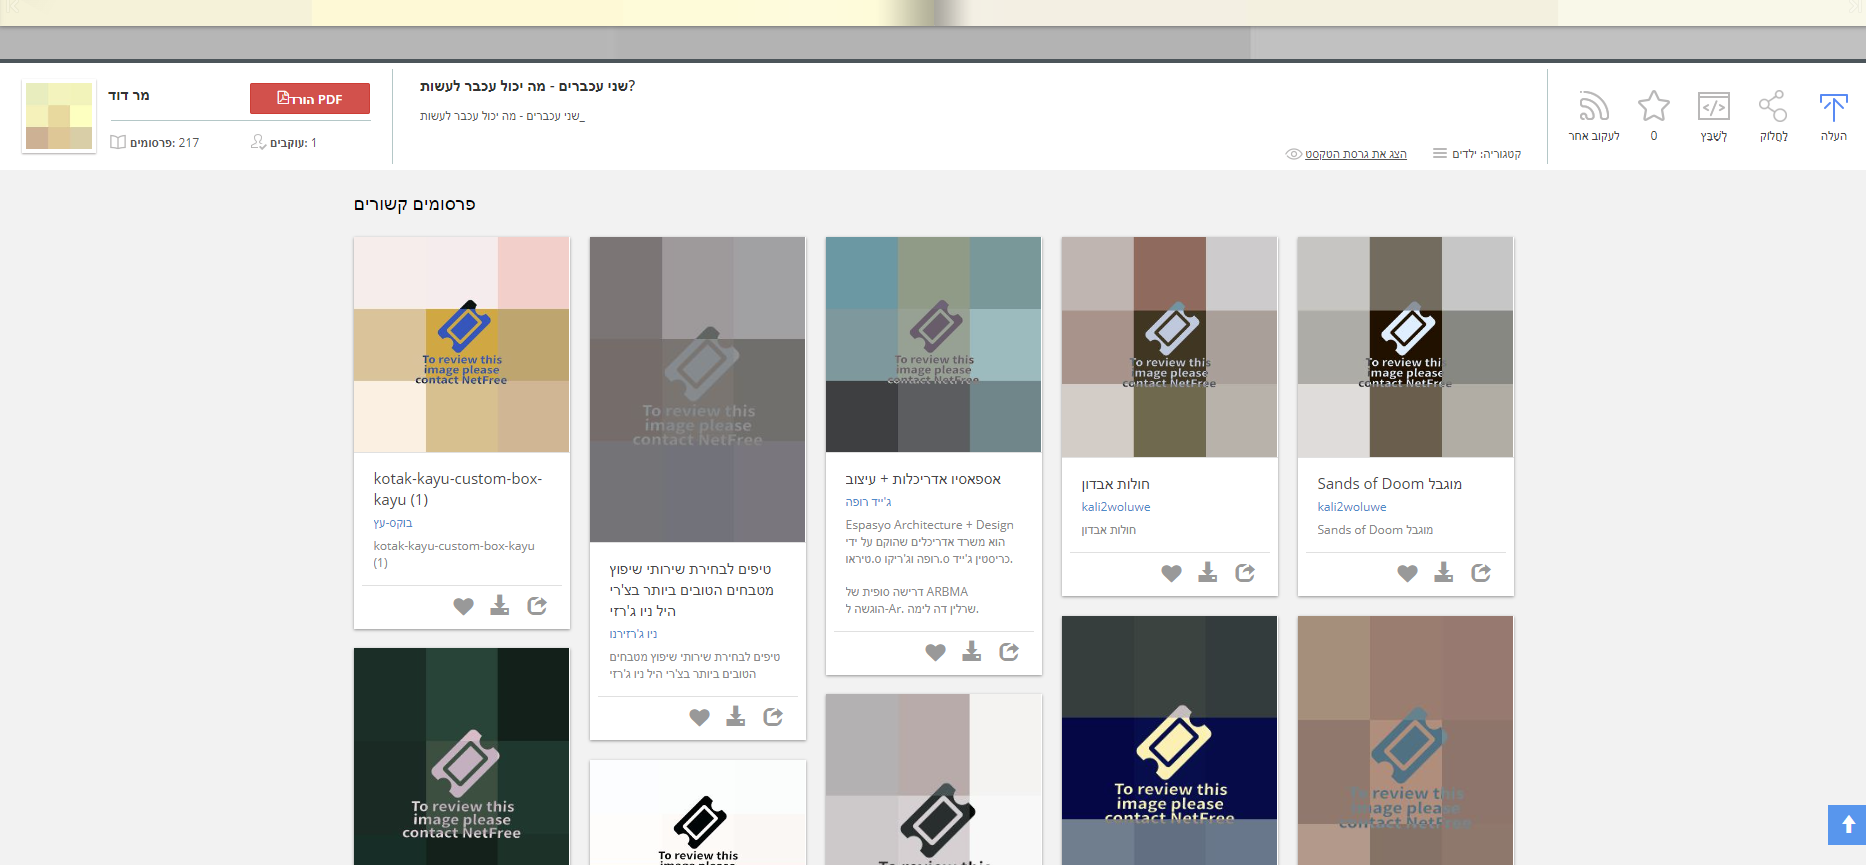Click the RSS follow icon

(1594, 106)
